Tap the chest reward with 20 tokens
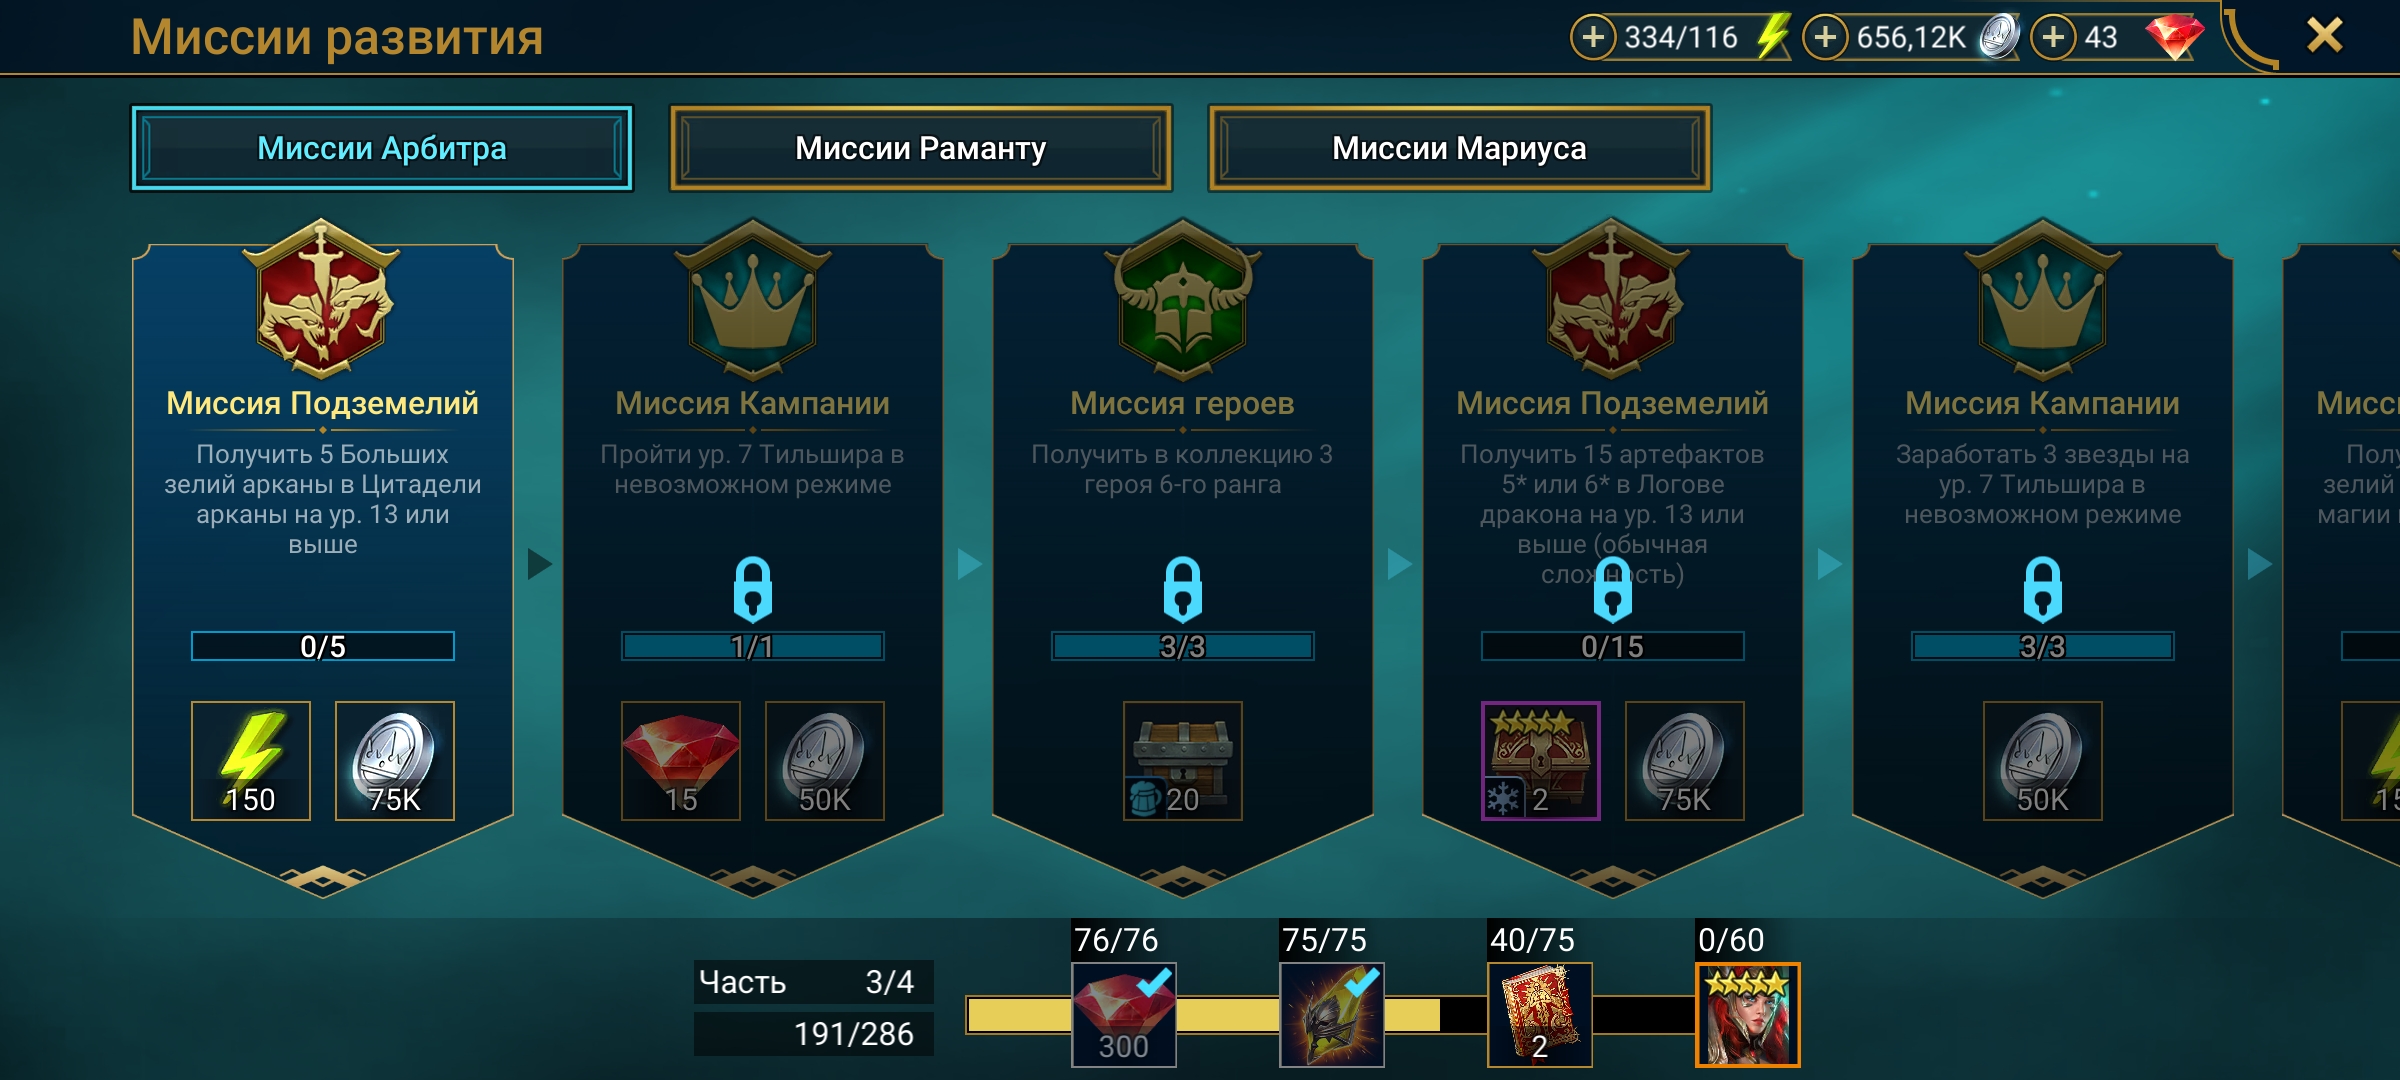 tap(1183, 760)
